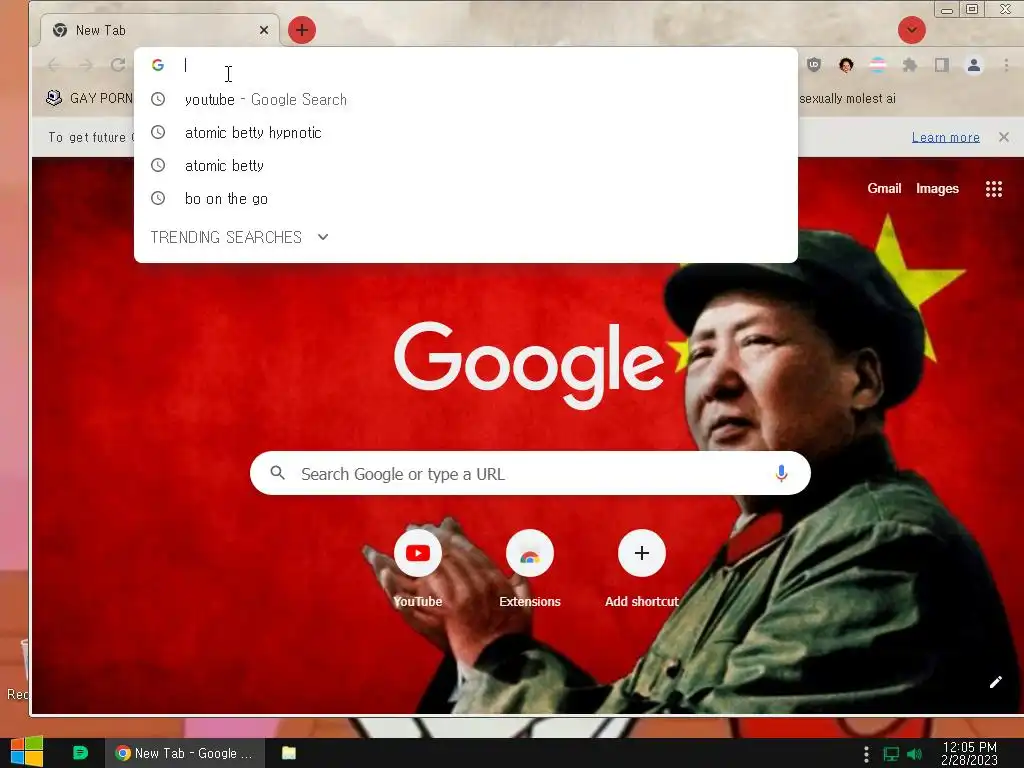Start voice search with microphone
This screenshot has height=768, width=1024.
[781, 473]
